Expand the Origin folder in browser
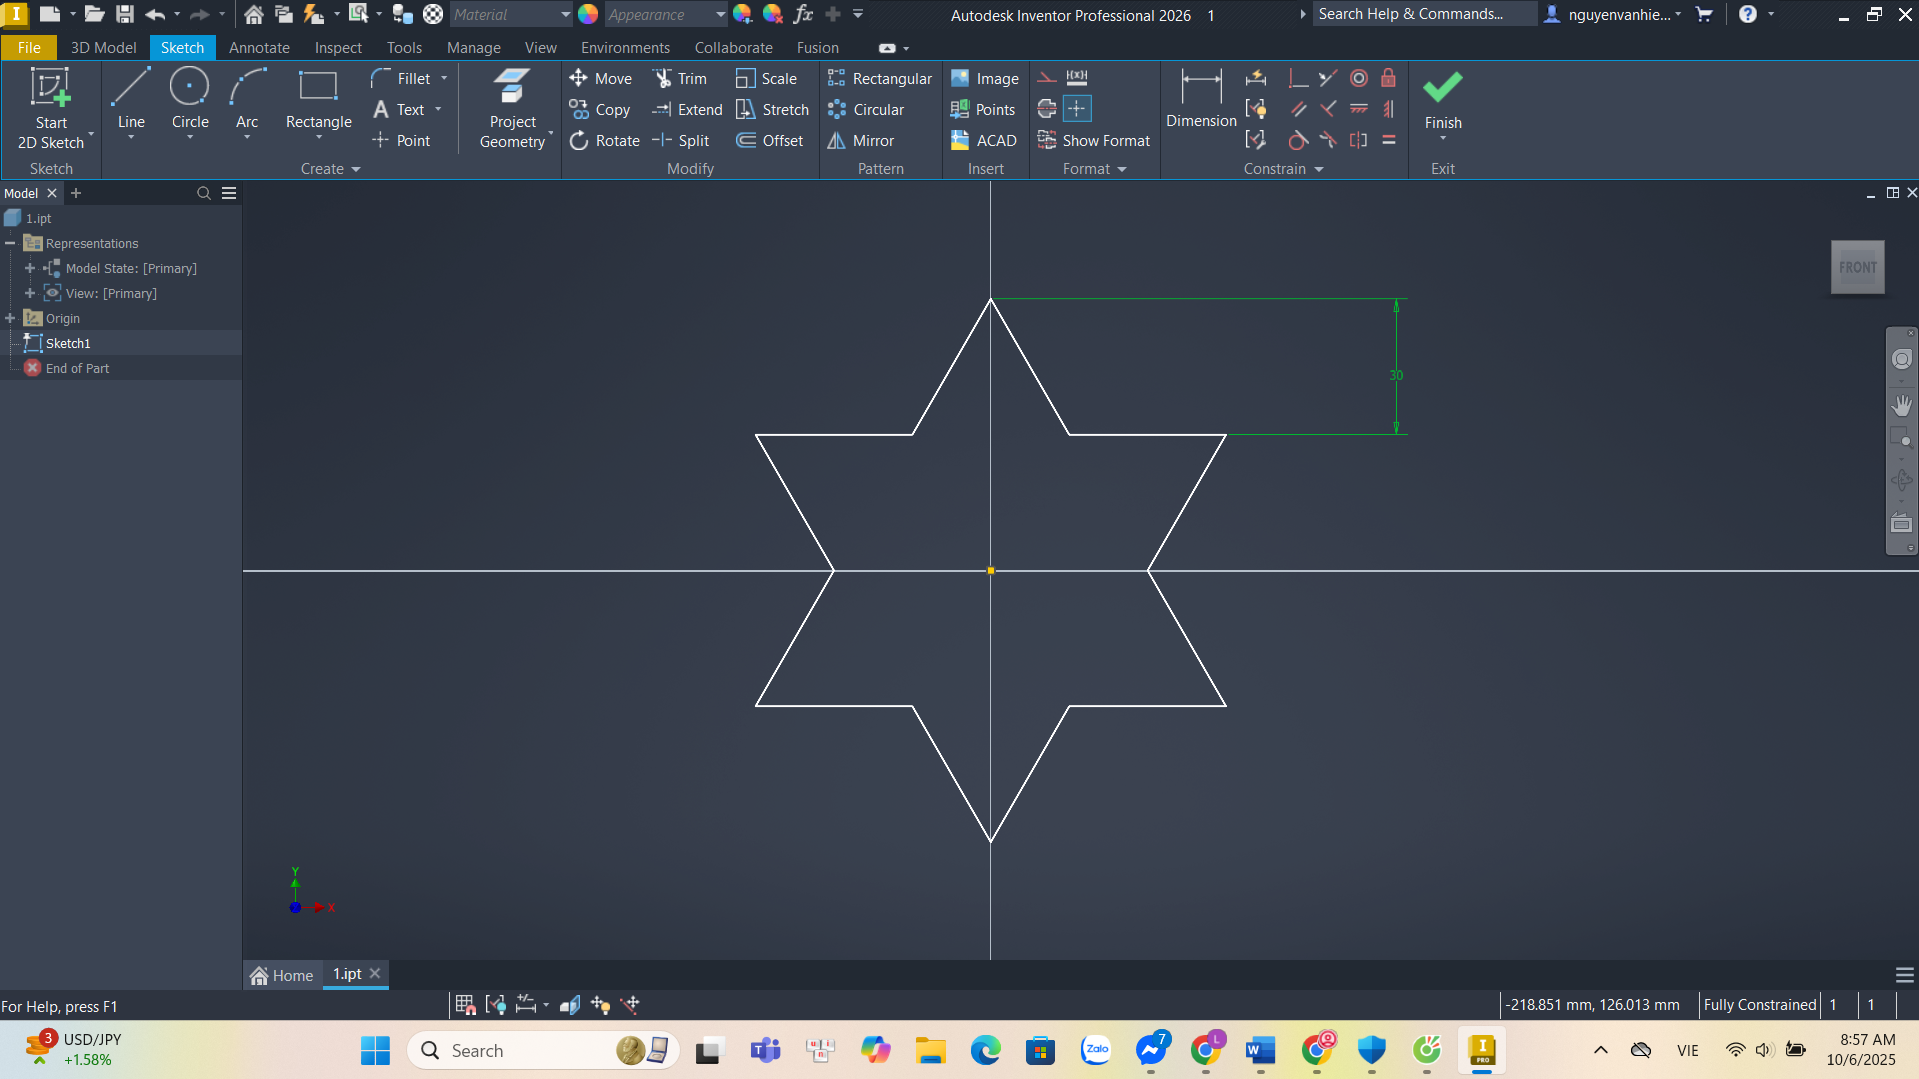 tap(10, 318)
